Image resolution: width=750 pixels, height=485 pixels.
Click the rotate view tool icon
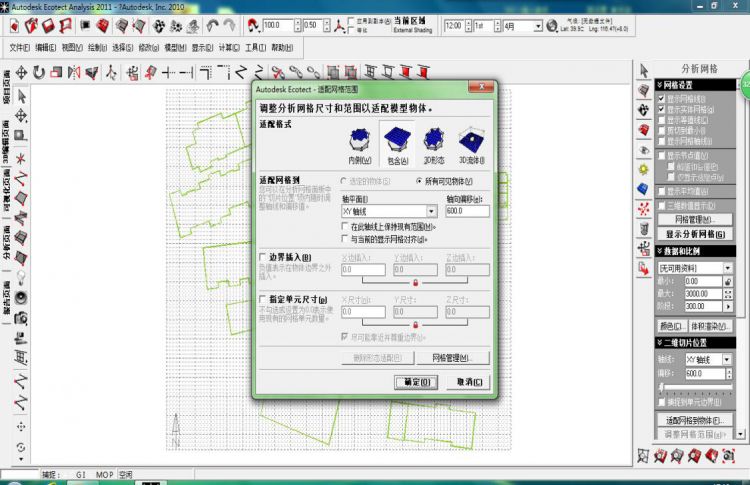click(x=38, y=72)
